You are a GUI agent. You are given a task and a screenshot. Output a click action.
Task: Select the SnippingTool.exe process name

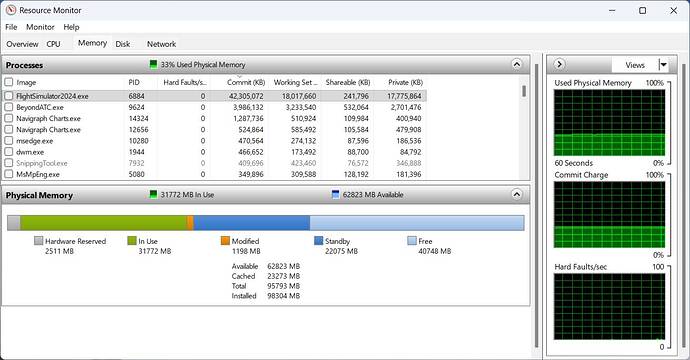coord(42,163)
